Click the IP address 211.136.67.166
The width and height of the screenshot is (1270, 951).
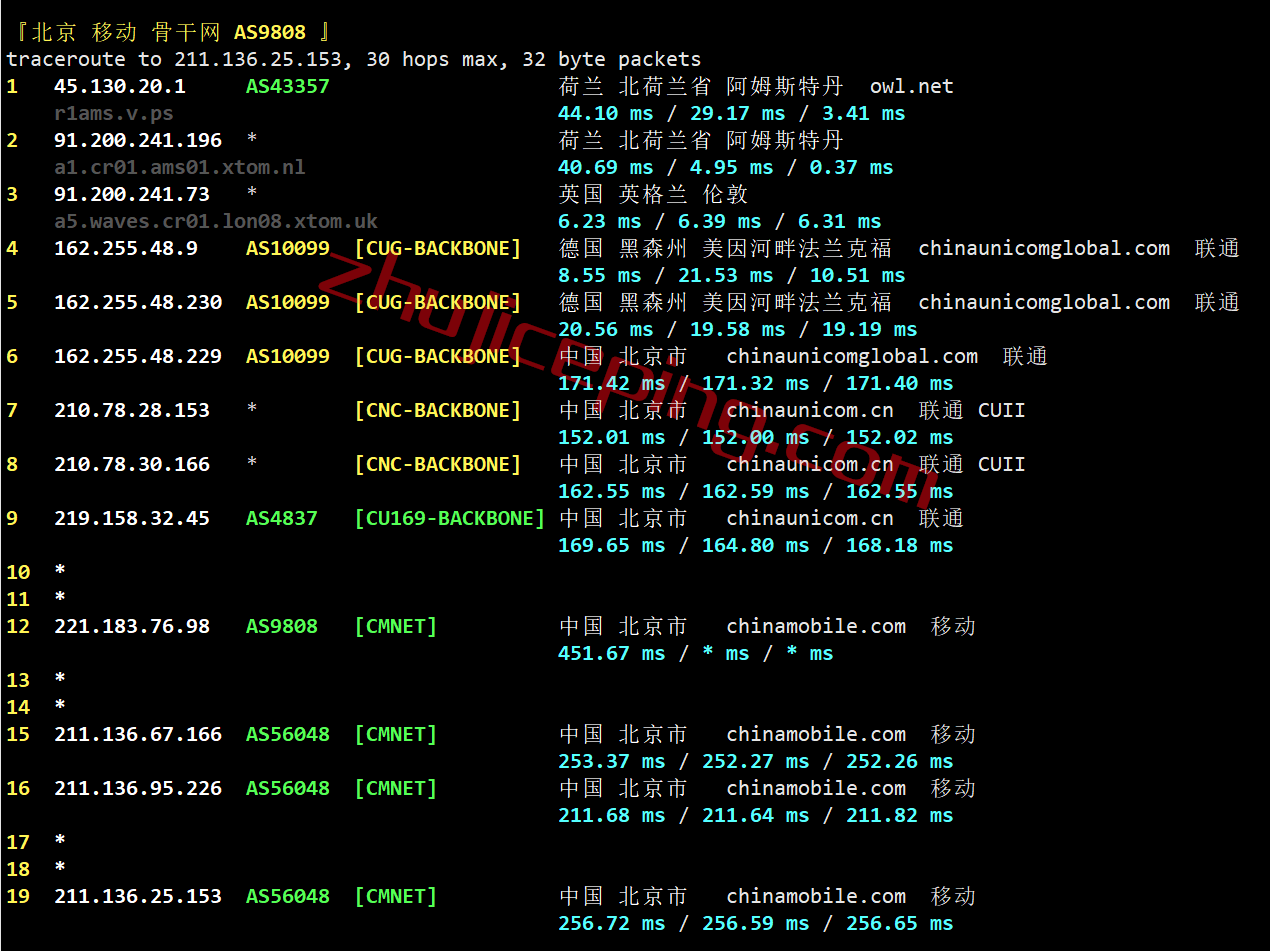(x=138, y=734)
